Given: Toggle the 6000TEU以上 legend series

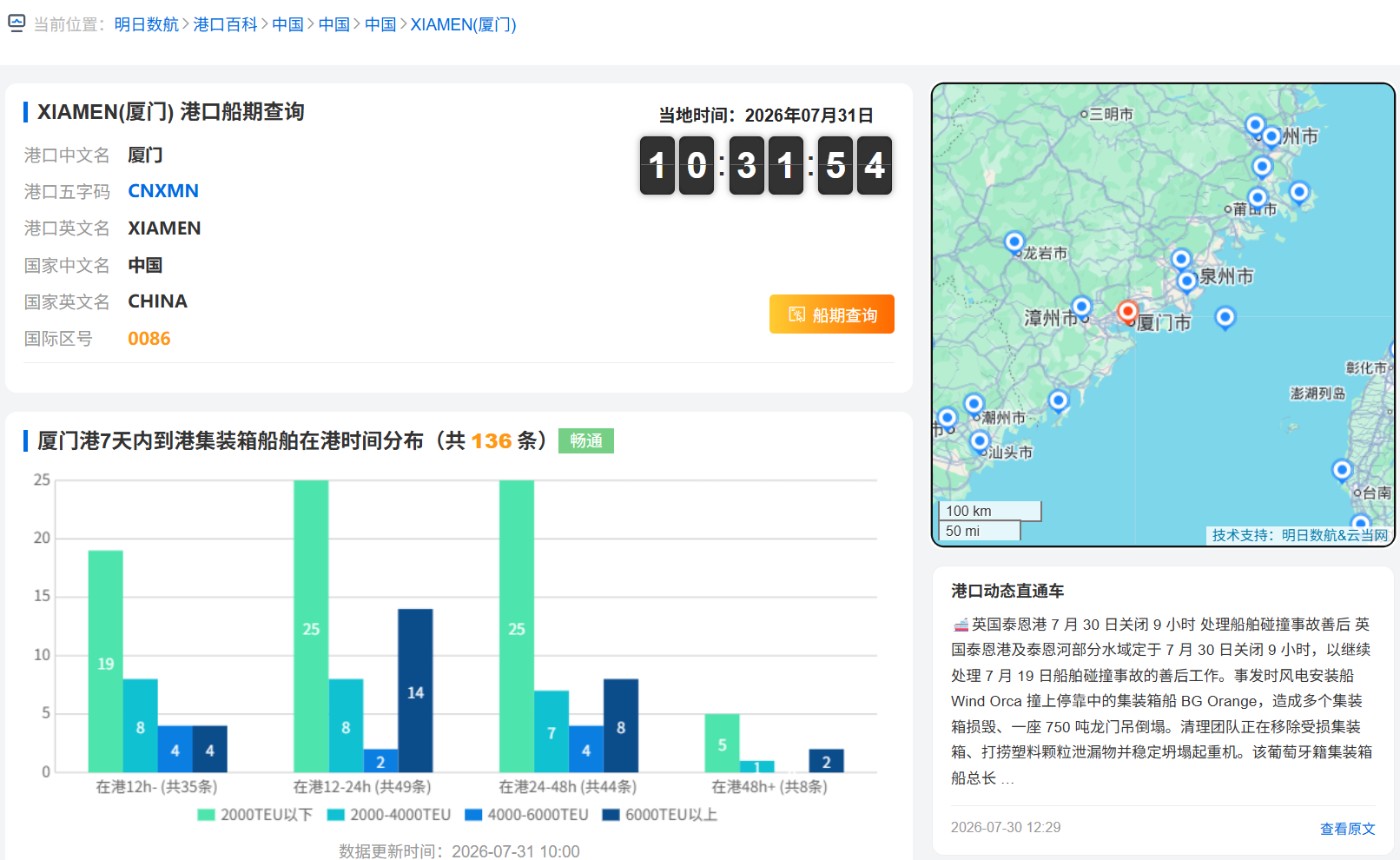Looking at the screenshot, I should tap(660, 815).
